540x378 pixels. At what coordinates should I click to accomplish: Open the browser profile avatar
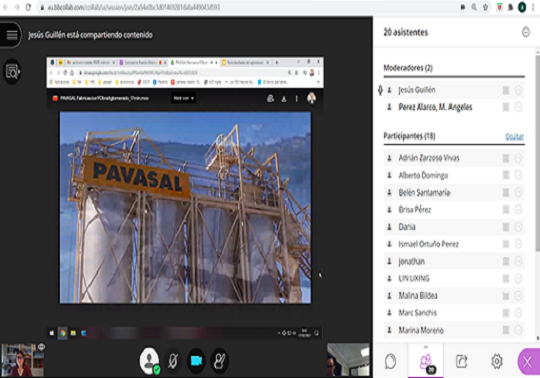click(522, 7)
